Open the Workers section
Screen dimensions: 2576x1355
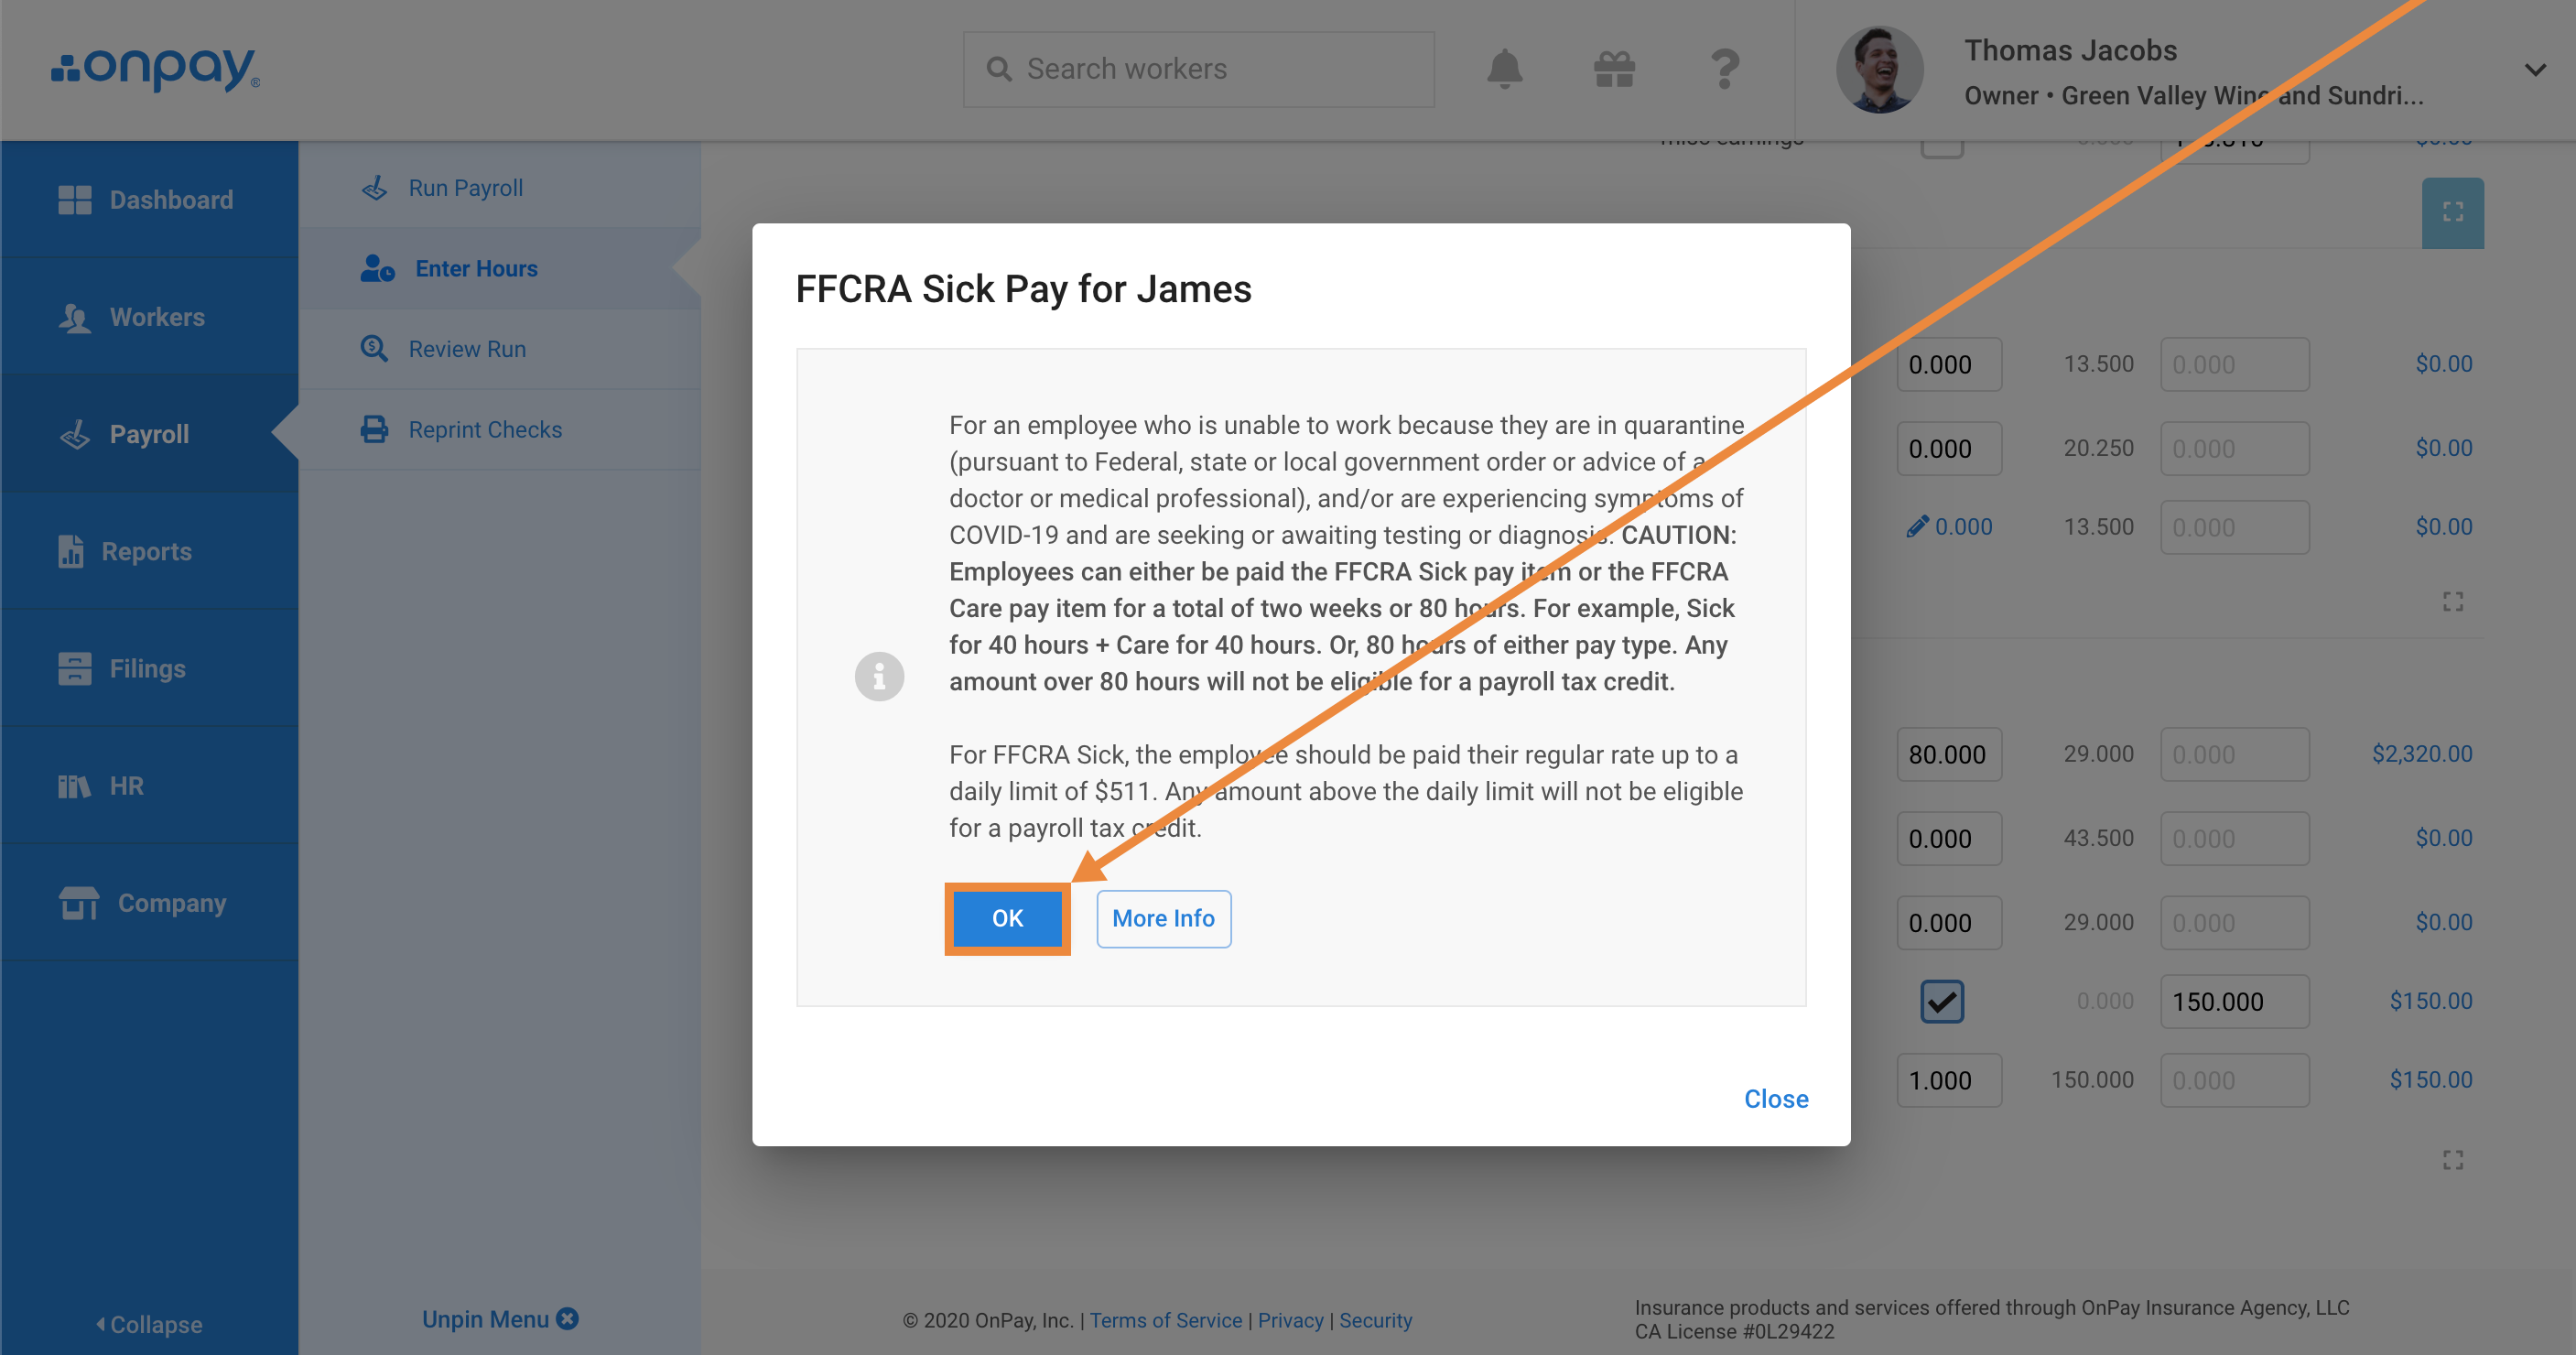click(x=149, y=316)
